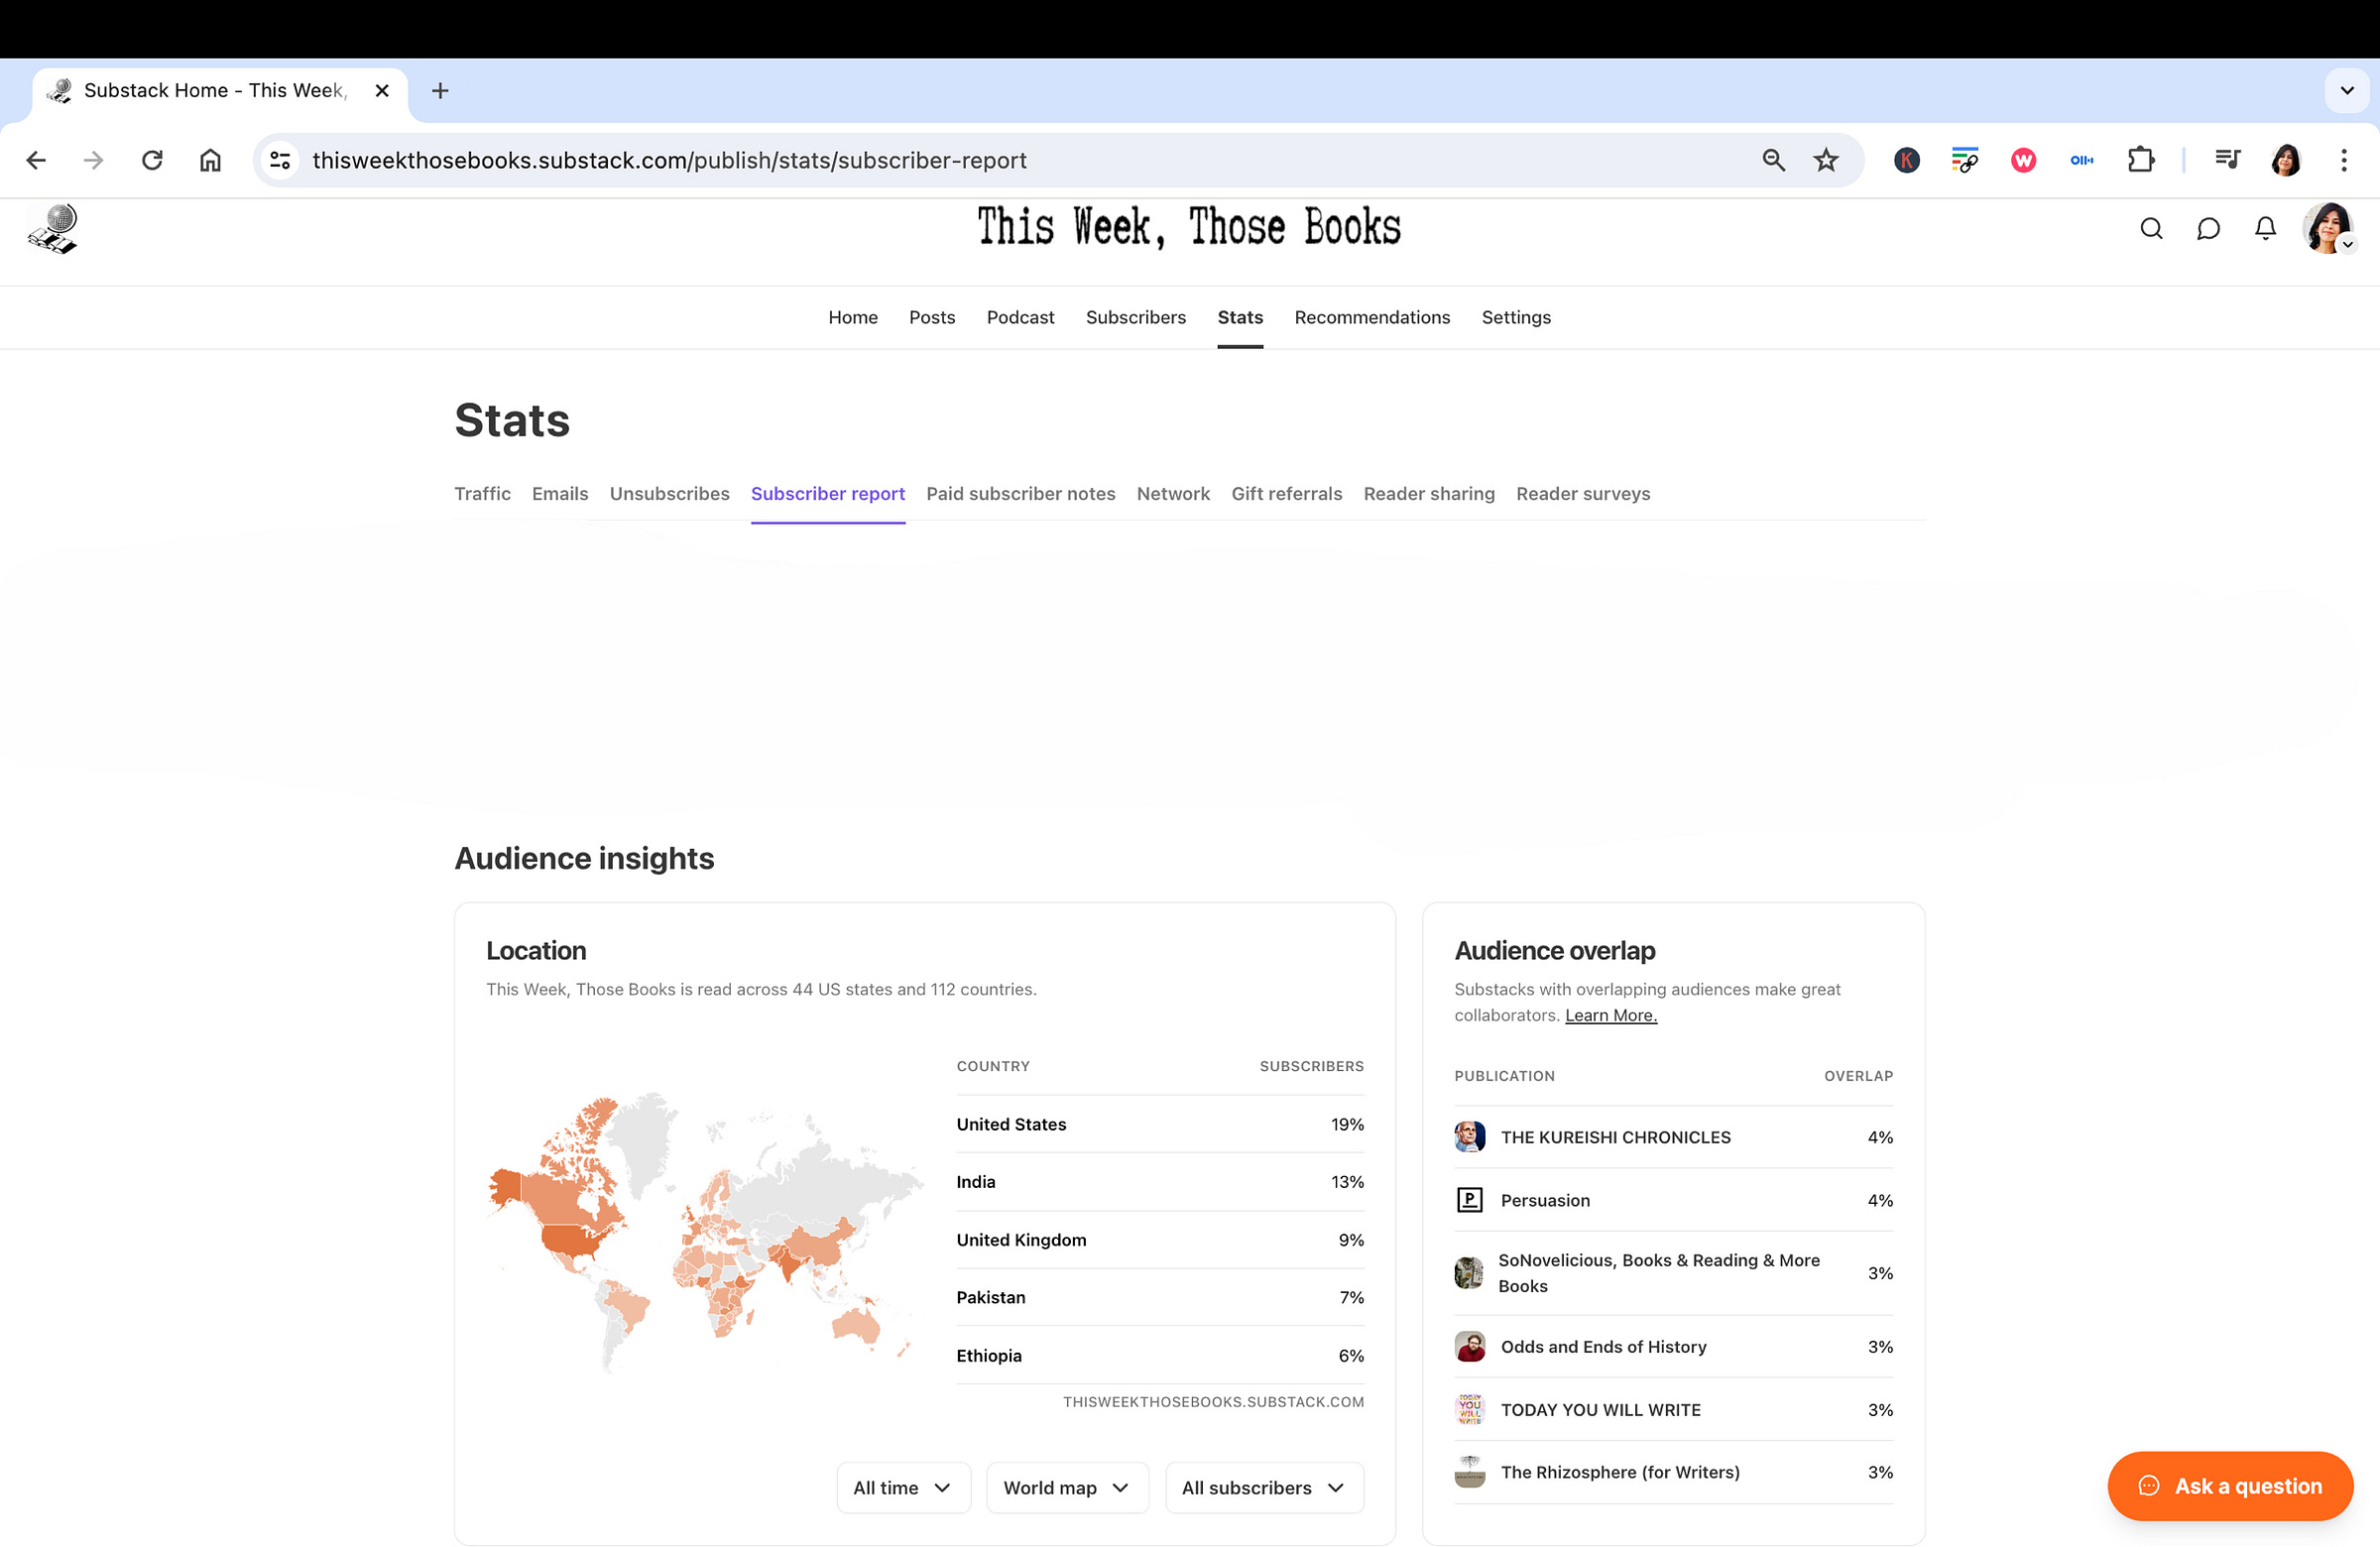The width and height of the screenshot is (2380, 1547).
Task: Open the chat bubble icon
Action: click(2208, 229)
